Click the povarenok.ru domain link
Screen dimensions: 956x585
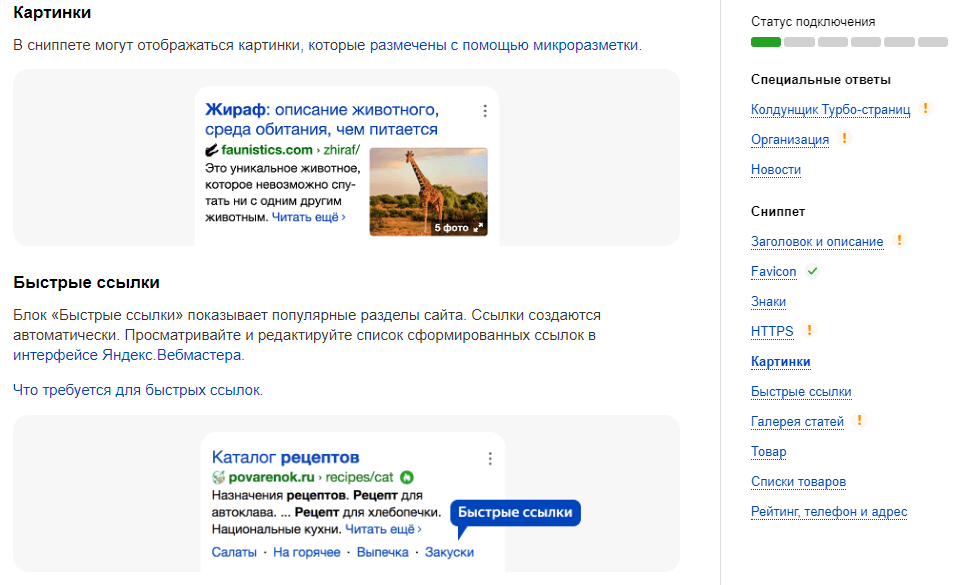[x=271, y=477]
